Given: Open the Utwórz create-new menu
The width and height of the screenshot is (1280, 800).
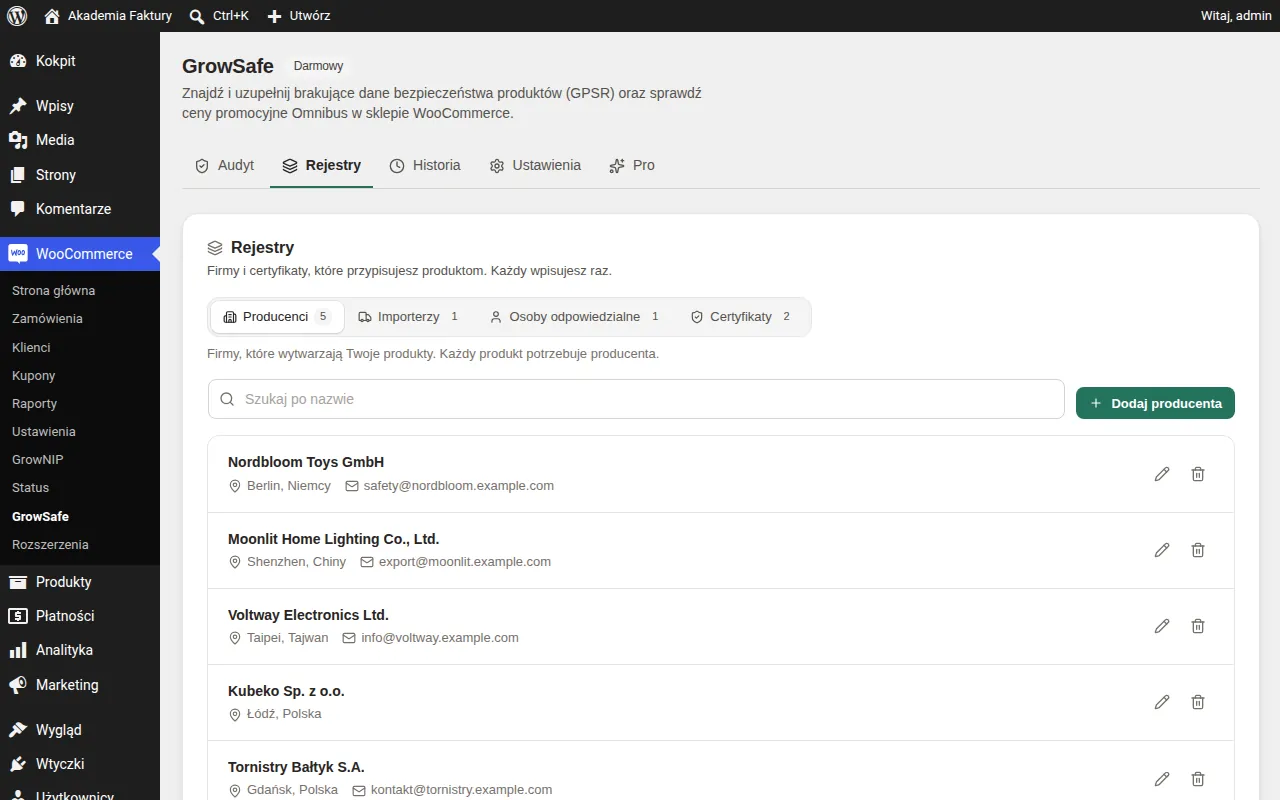Looking at the screenshot, I should (x=298, y=16).
